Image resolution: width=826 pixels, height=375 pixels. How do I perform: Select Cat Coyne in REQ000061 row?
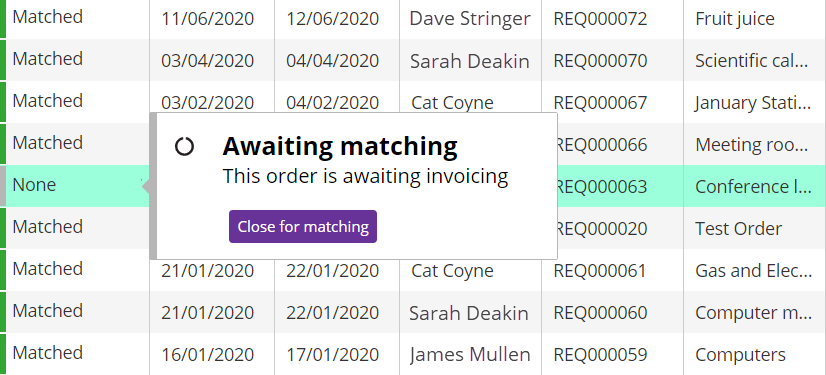(453, 271)
